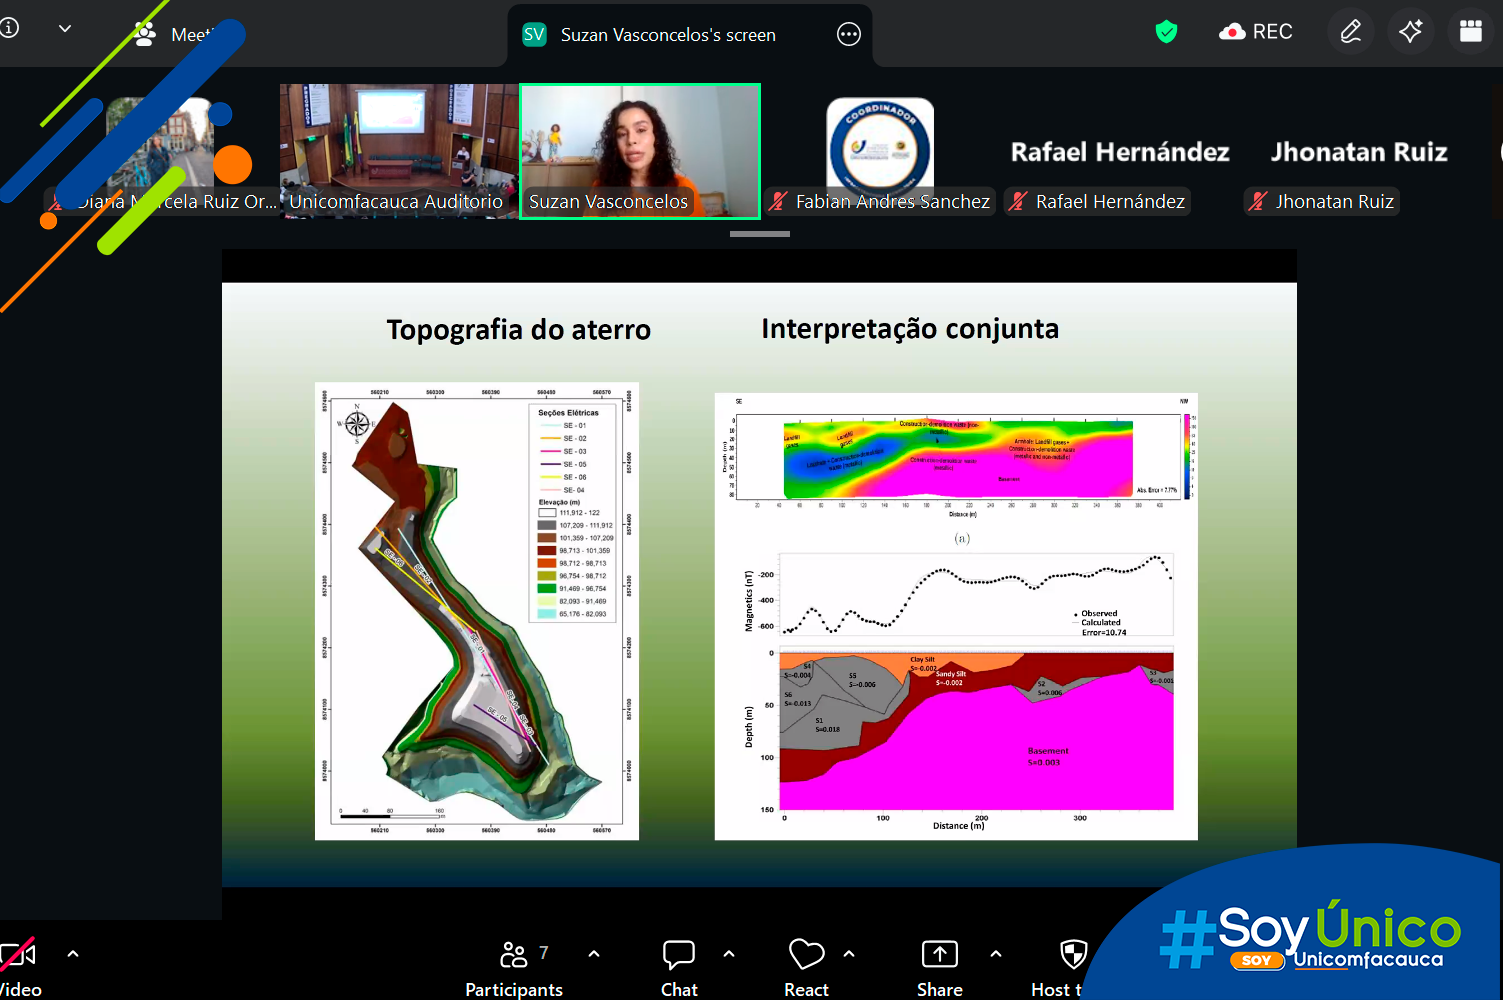Click the 'SE - 03' legend entry
The width and height of the screenshot is (1503, 1000).
(563, 452)
